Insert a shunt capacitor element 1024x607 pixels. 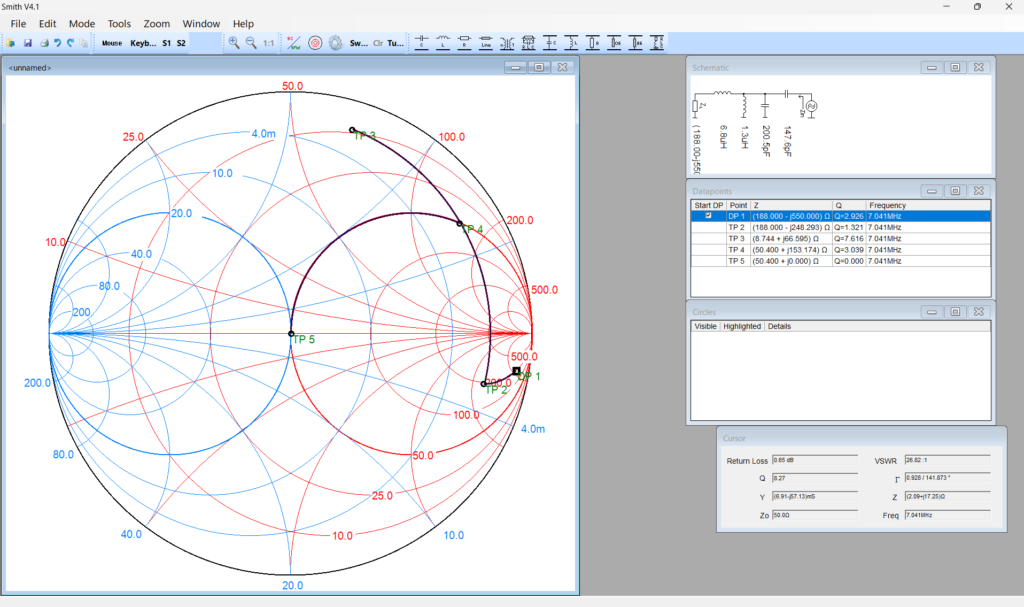tap(551, 43)
